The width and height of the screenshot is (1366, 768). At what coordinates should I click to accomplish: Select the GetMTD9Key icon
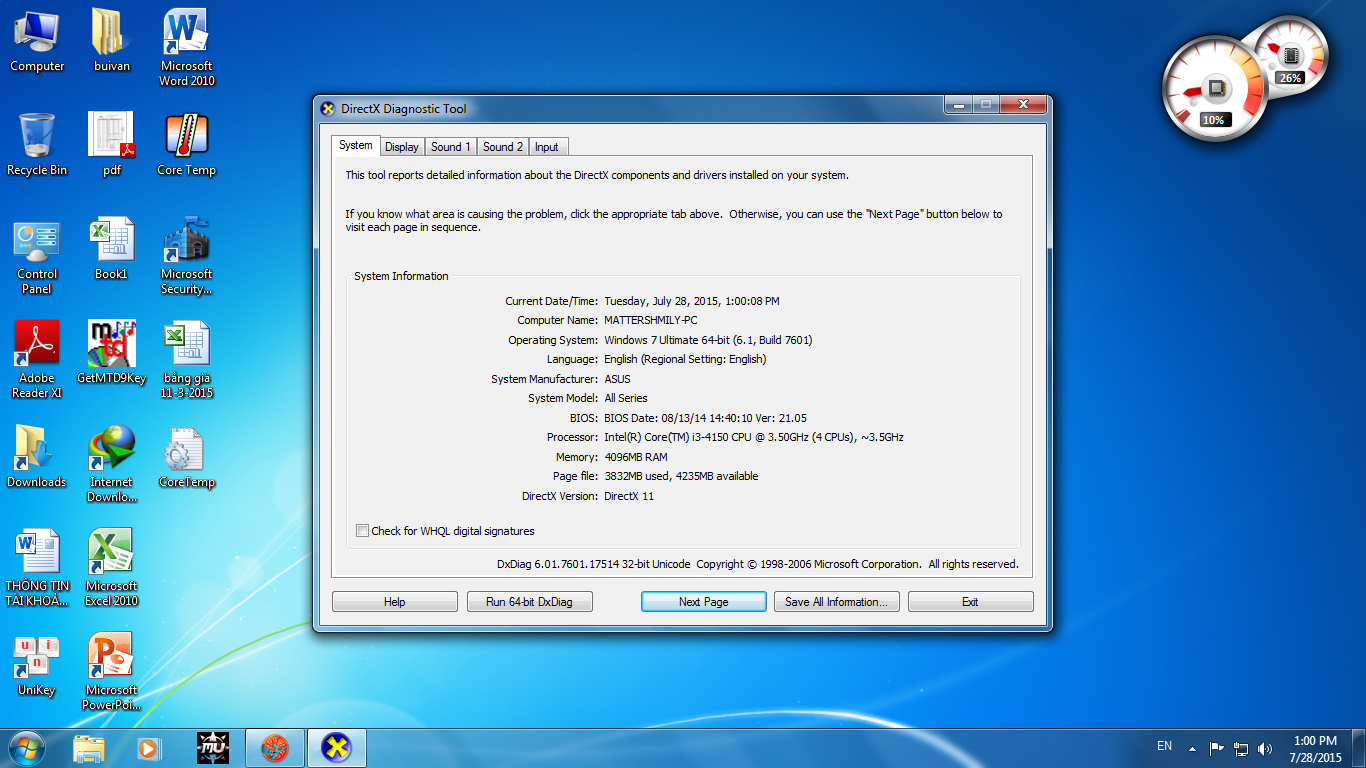[x=111, y=352]
